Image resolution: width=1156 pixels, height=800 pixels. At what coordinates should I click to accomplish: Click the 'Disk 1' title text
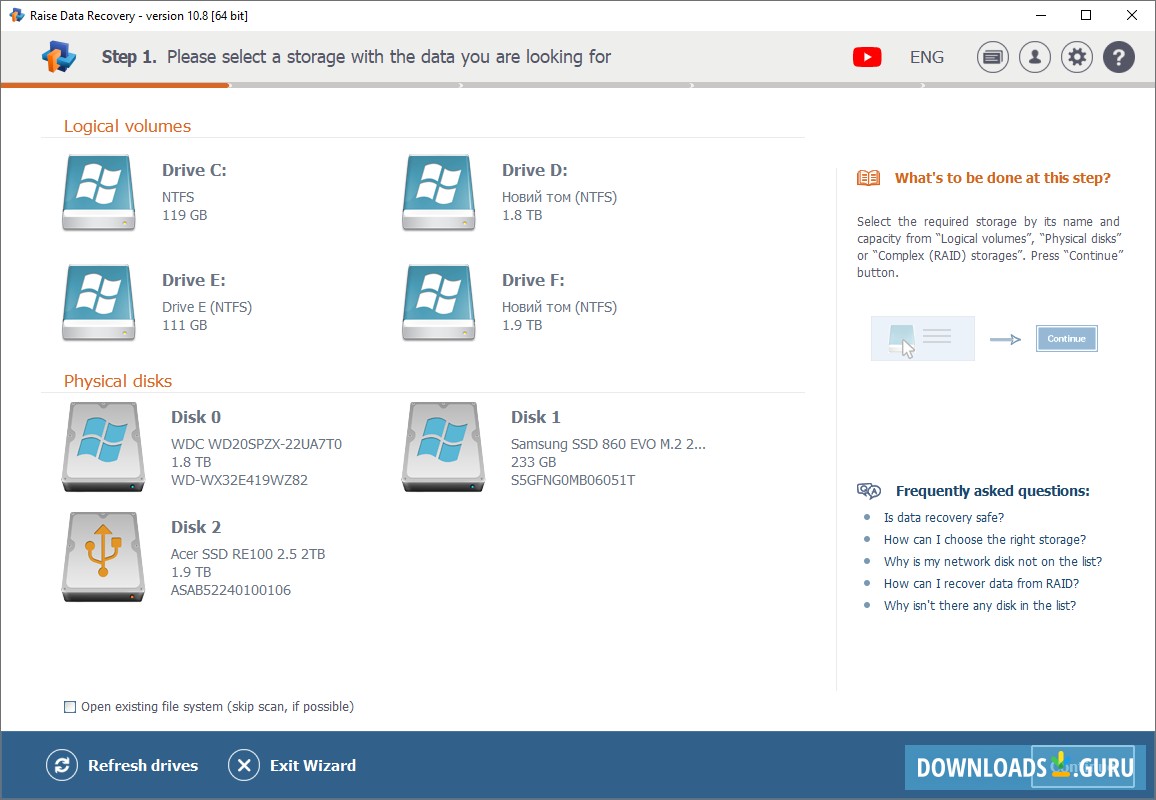tap(536, 417)
